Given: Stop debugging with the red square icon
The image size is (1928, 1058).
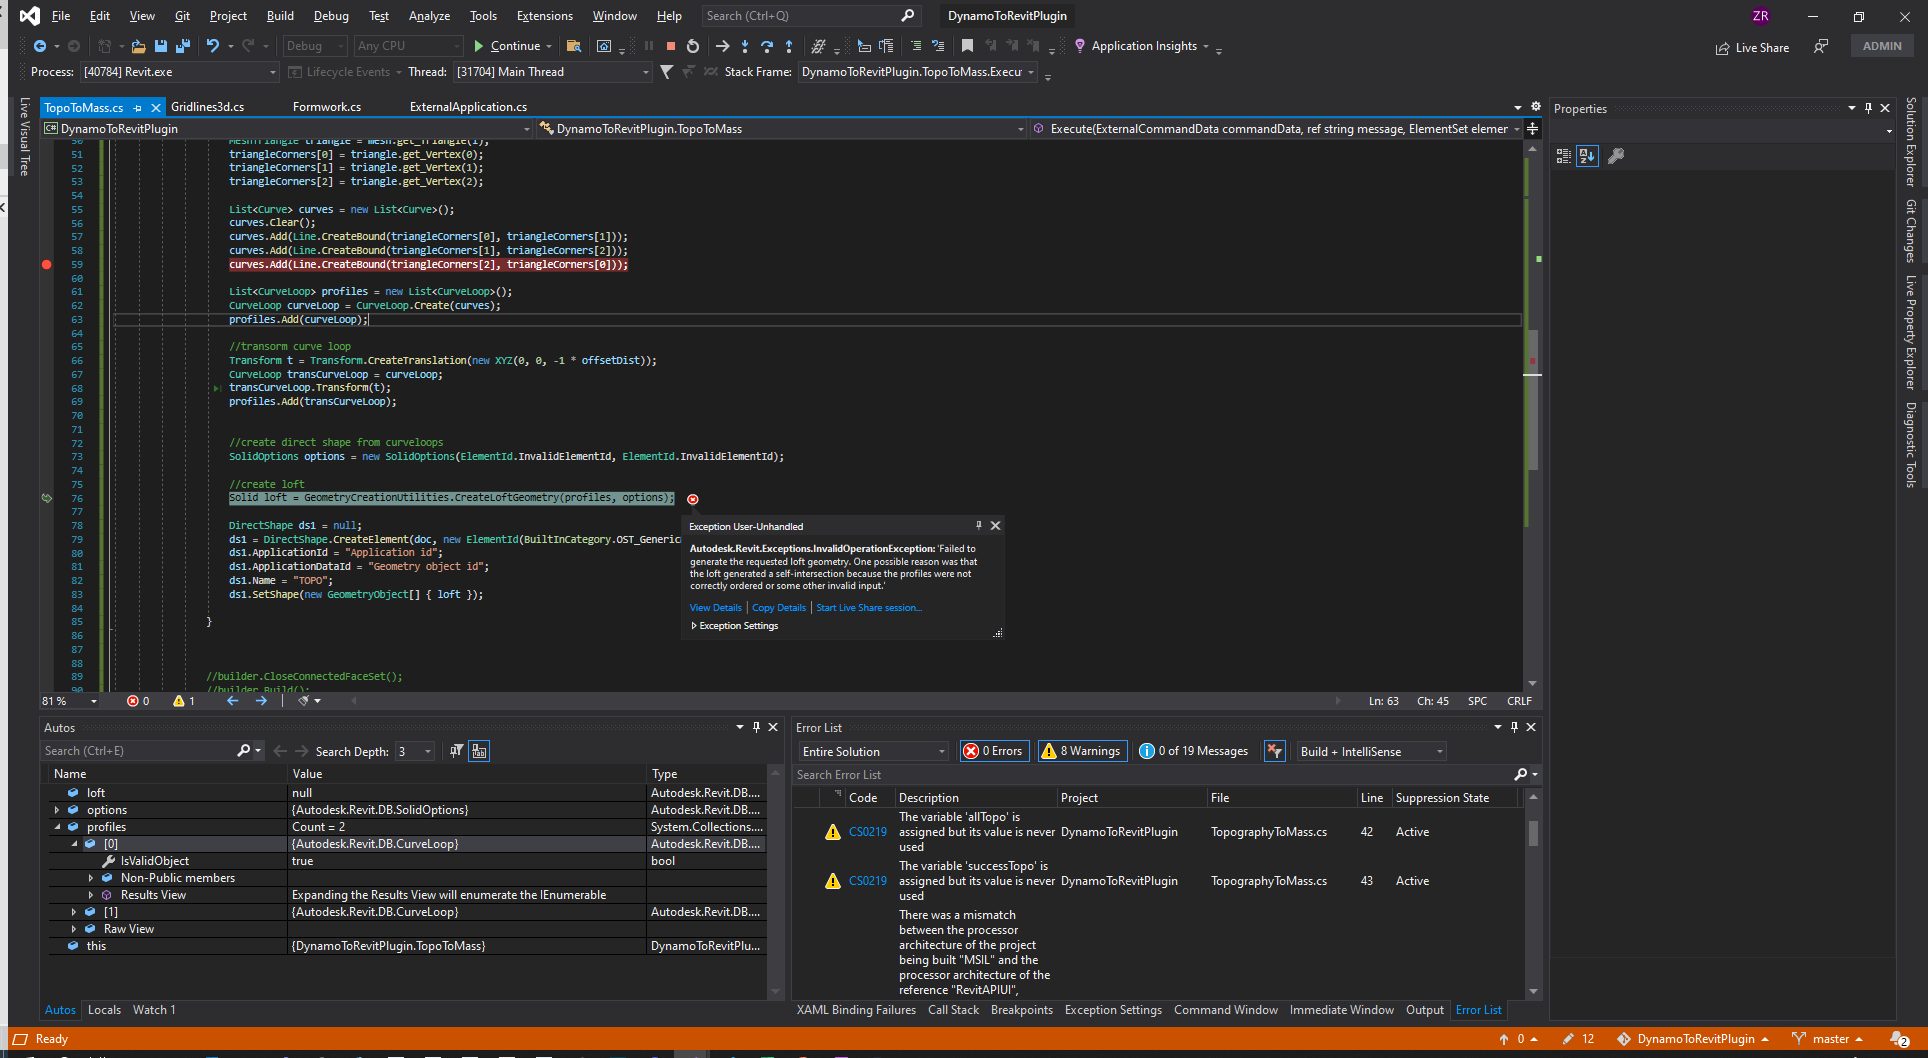Looking at the screenshot, I should pyautogui.click(x=671, y=46).
